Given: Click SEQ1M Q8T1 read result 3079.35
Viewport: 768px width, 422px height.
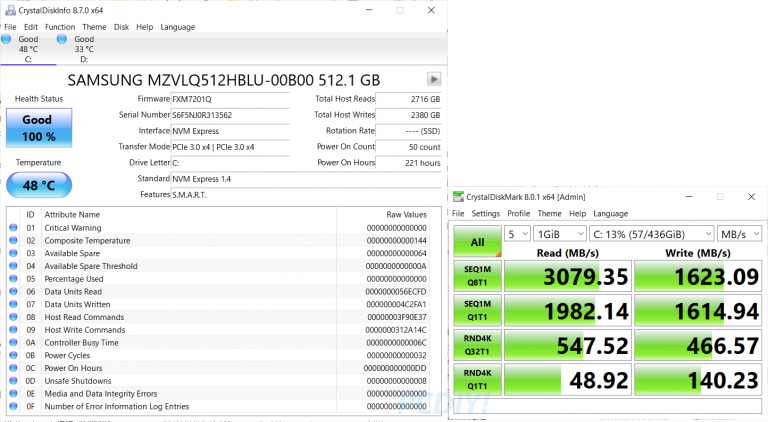Looking at the screenshot, I should 568,276.
